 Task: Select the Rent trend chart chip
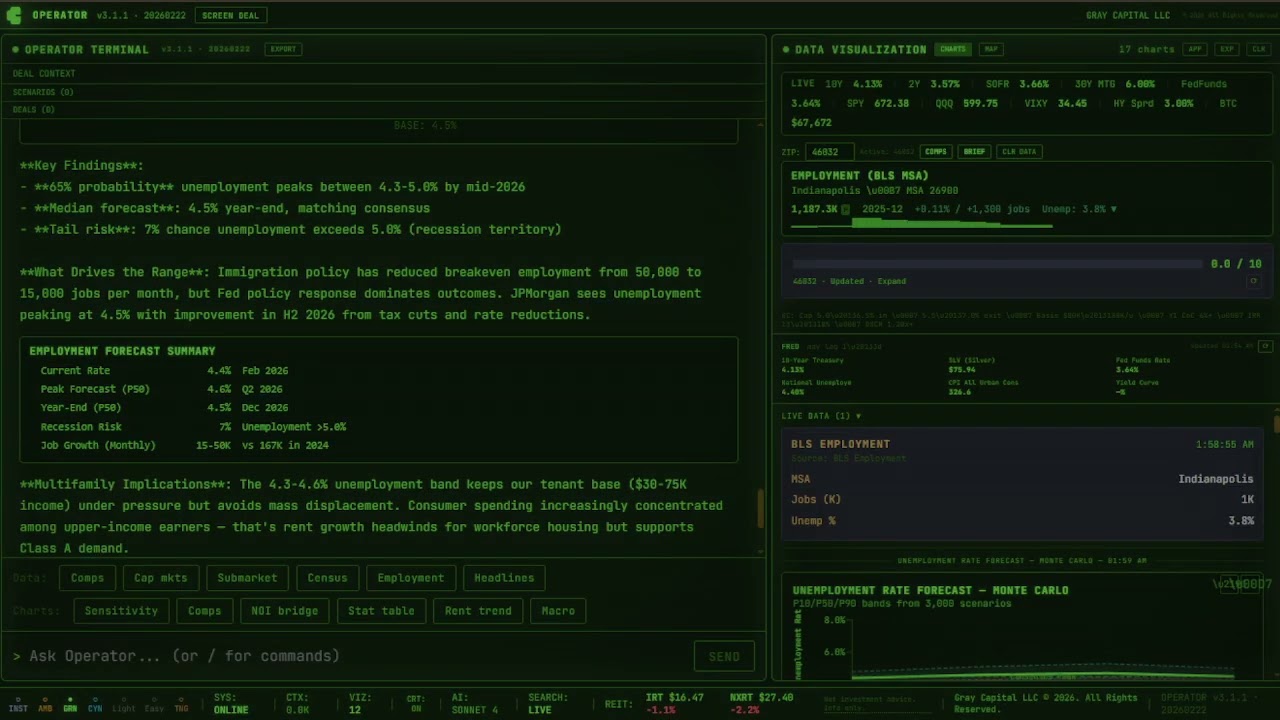[478, 611]
